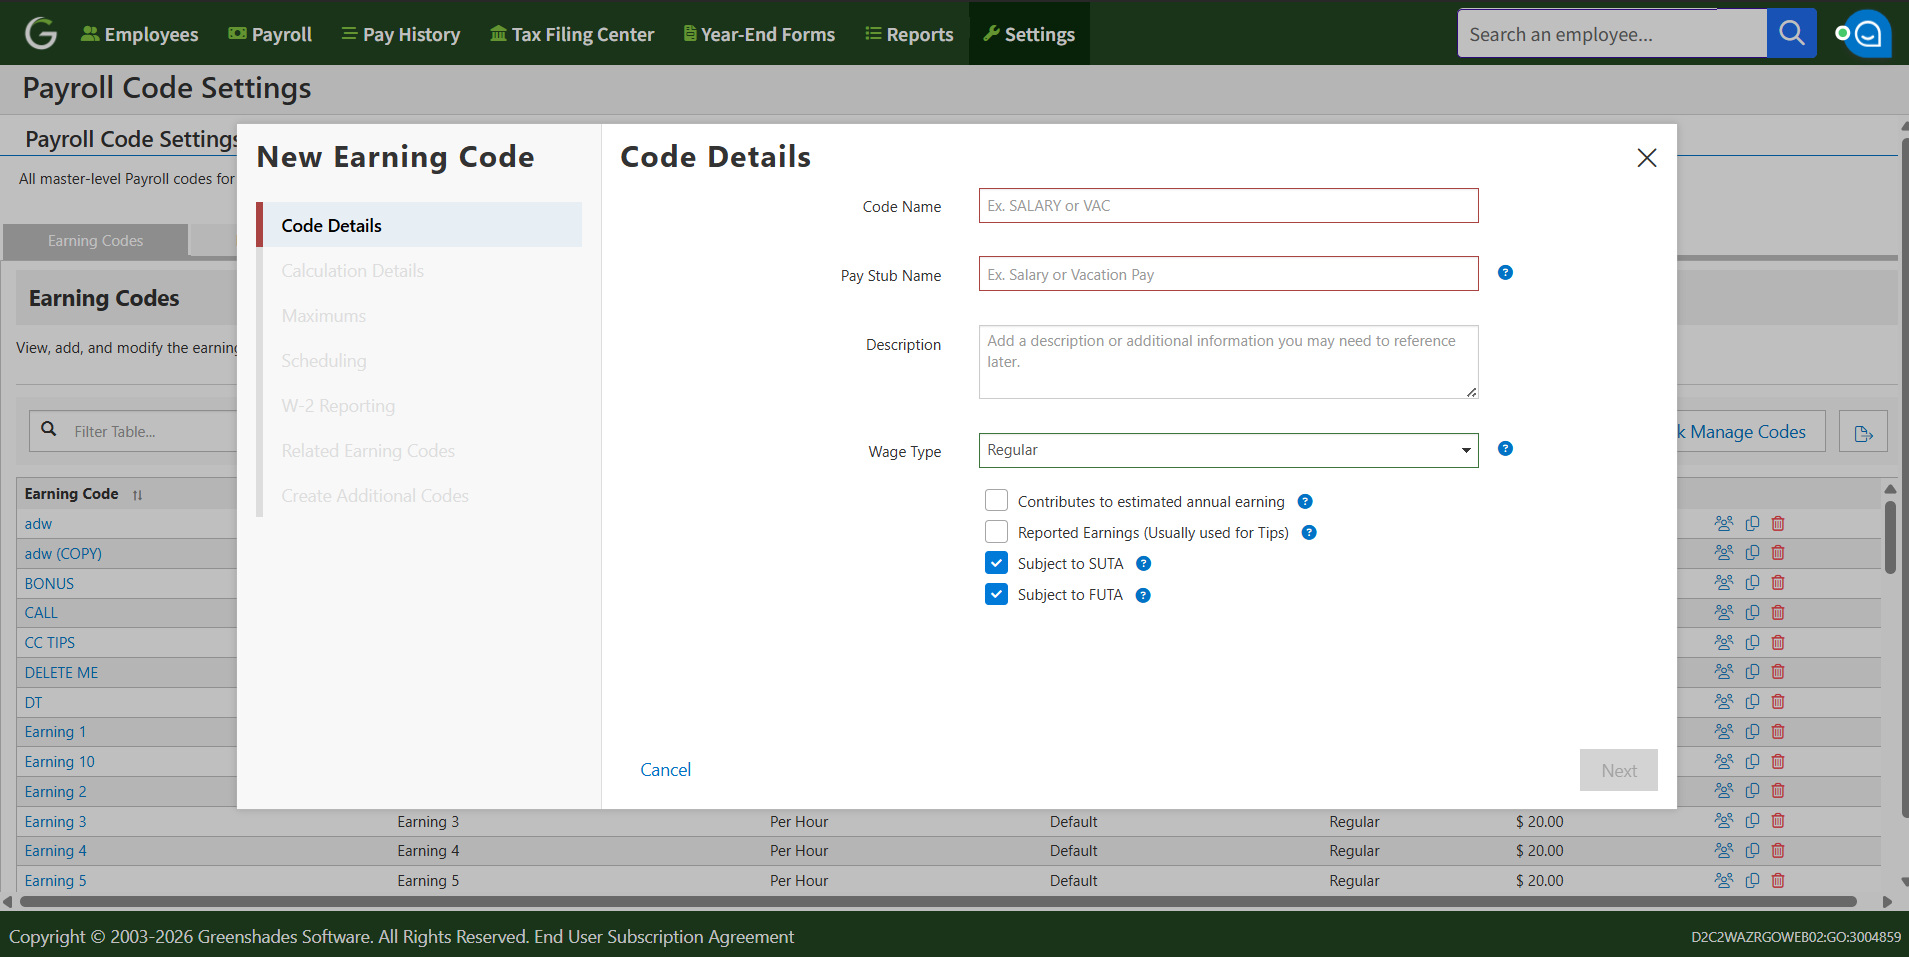Show help for Subject to SUTA
Viewport: 1909px width, 957px height.
coord(1143,564)
